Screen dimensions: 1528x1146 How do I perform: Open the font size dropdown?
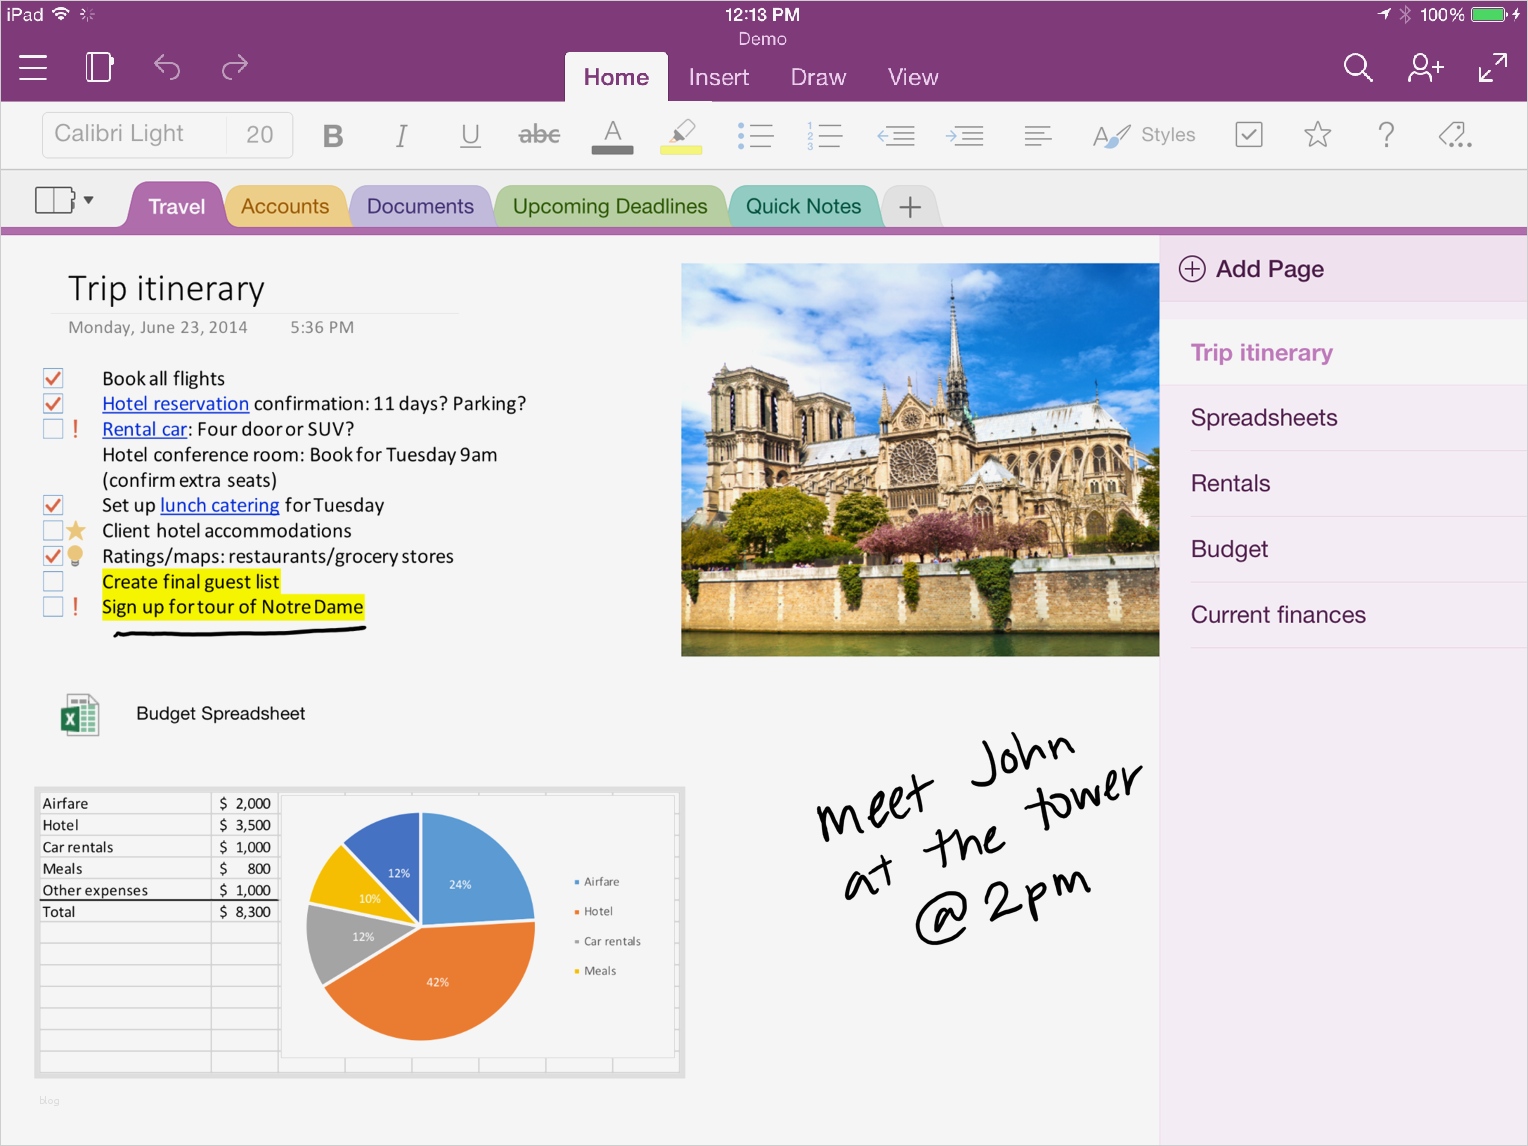pos(260,134)
